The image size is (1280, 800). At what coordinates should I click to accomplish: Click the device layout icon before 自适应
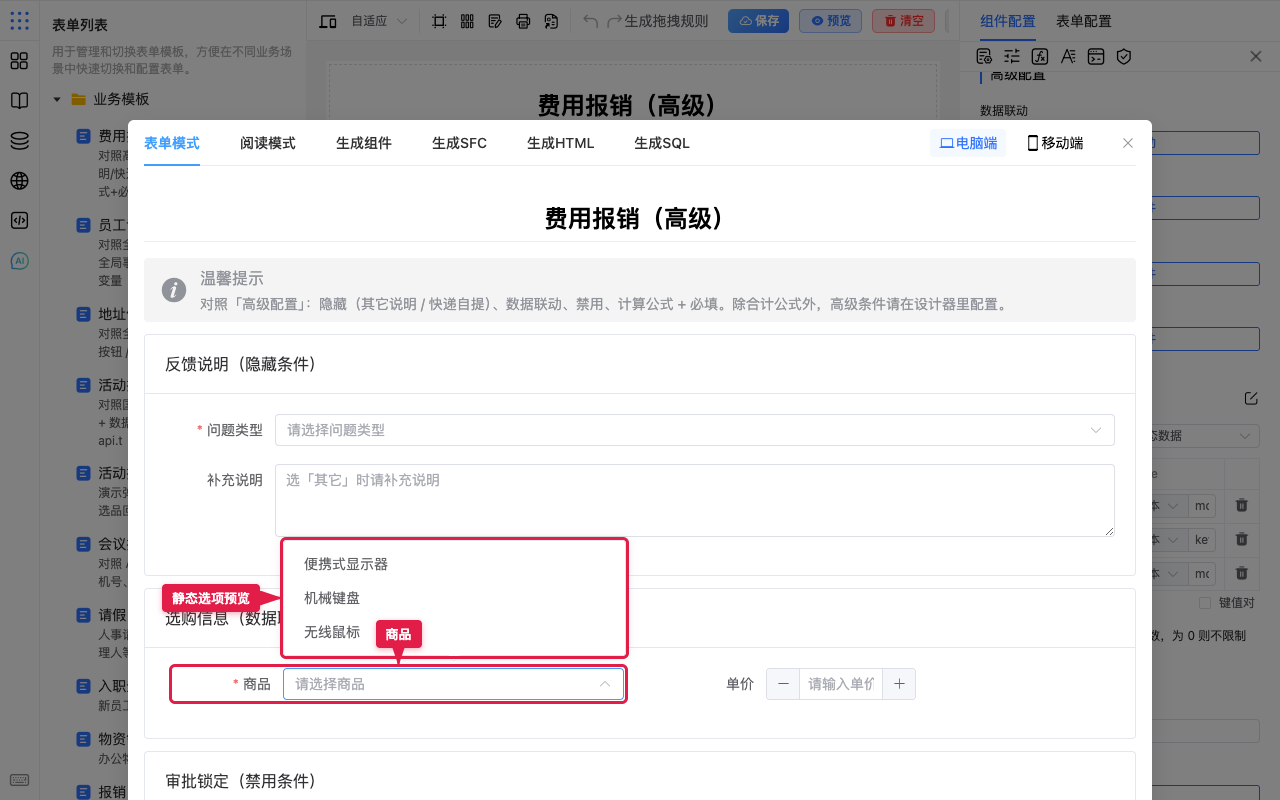328,21
